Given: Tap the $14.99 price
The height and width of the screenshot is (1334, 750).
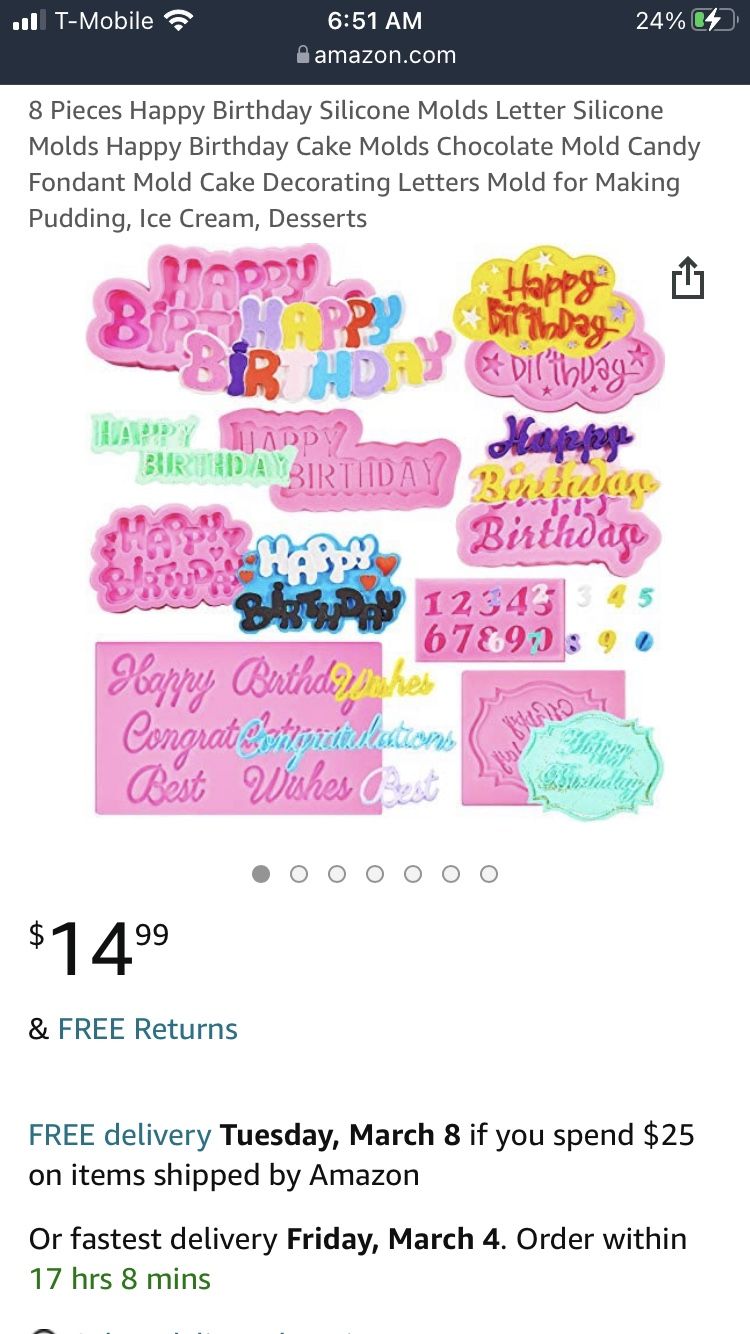Looking at the screenshot, I should coord(99,949).
